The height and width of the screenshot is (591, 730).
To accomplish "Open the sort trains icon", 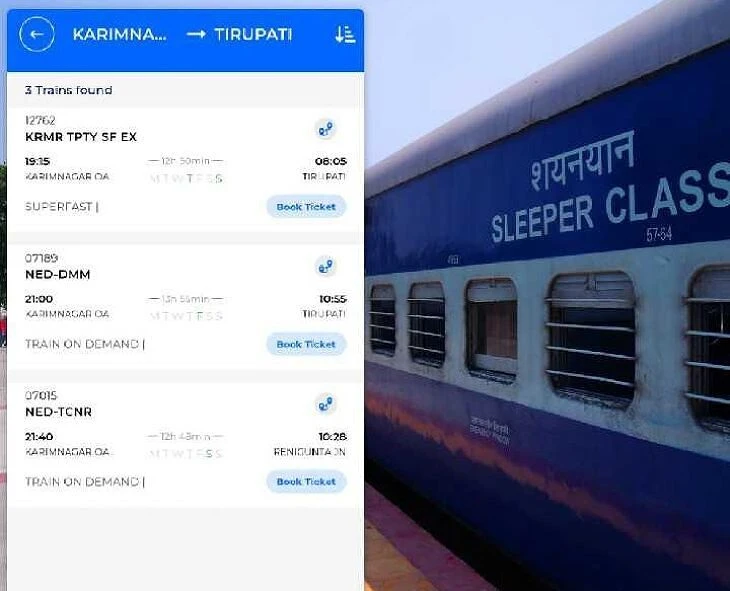I will point(345,34).
